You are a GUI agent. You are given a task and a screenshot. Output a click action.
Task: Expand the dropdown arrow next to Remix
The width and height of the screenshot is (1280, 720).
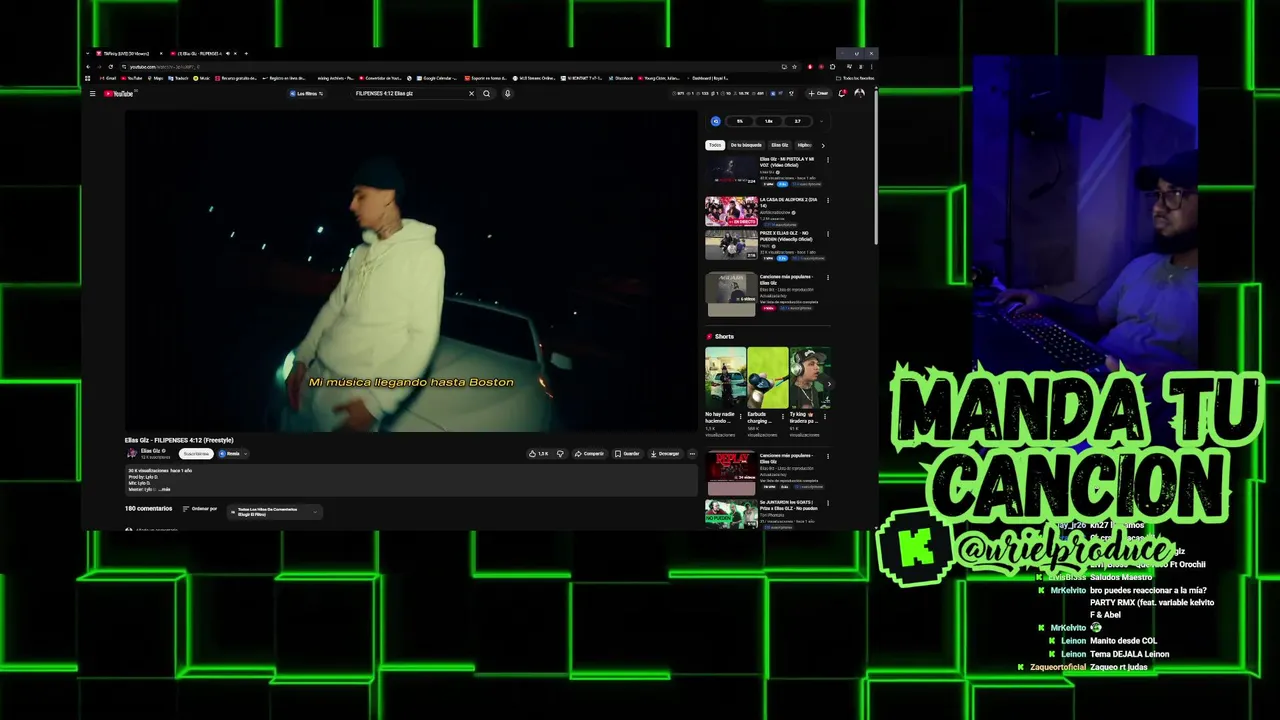246,454
